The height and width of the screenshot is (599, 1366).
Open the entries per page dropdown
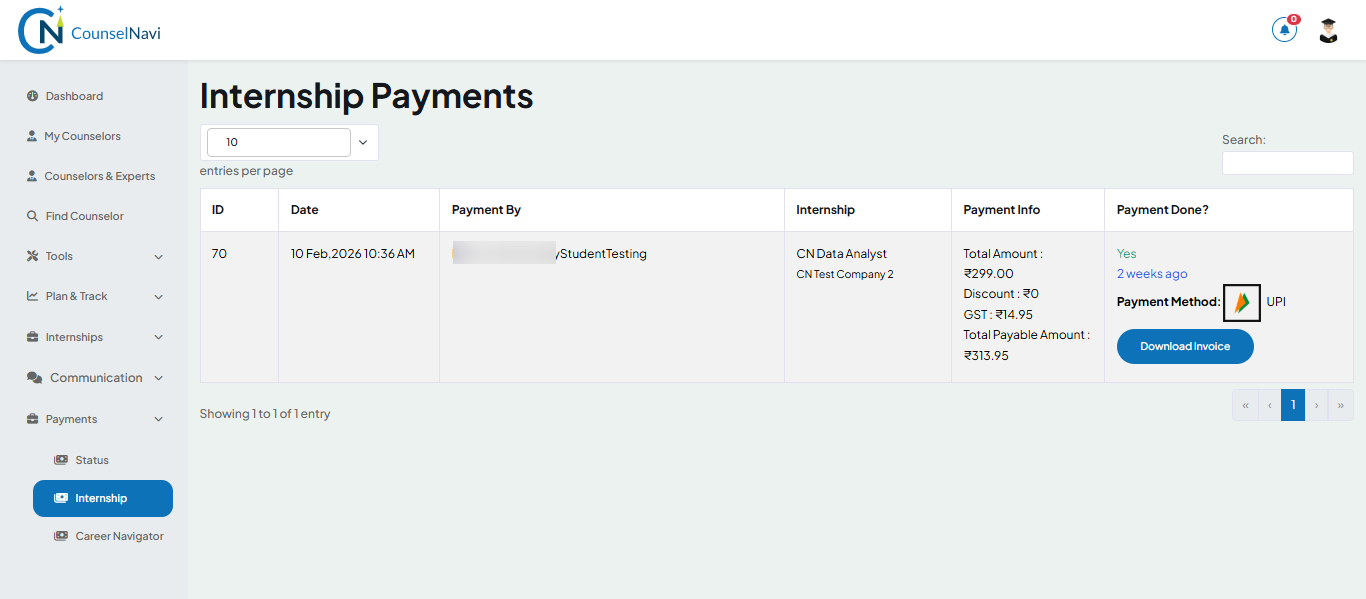click(x=289, y=142)
